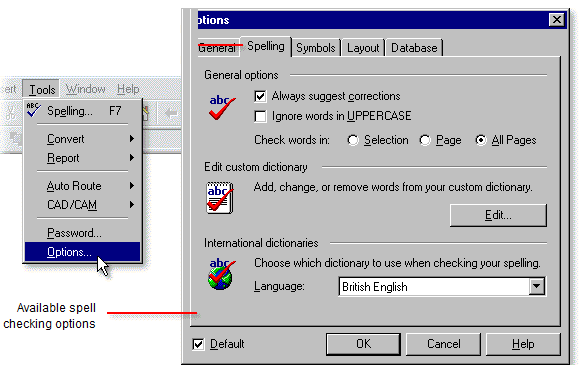Toggle the Default checkbox
Viewport: 579px width, 365px height.
198,344
